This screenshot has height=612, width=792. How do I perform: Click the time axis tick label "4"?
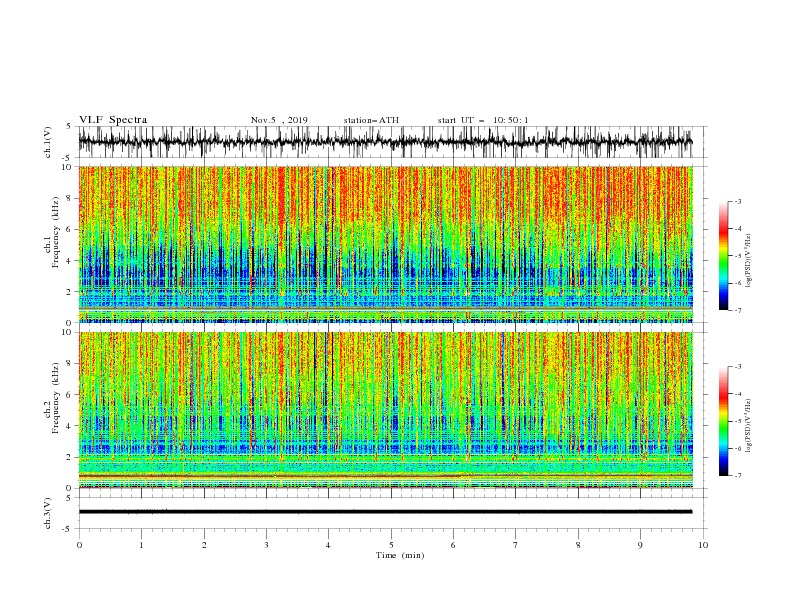coord(328,545)
